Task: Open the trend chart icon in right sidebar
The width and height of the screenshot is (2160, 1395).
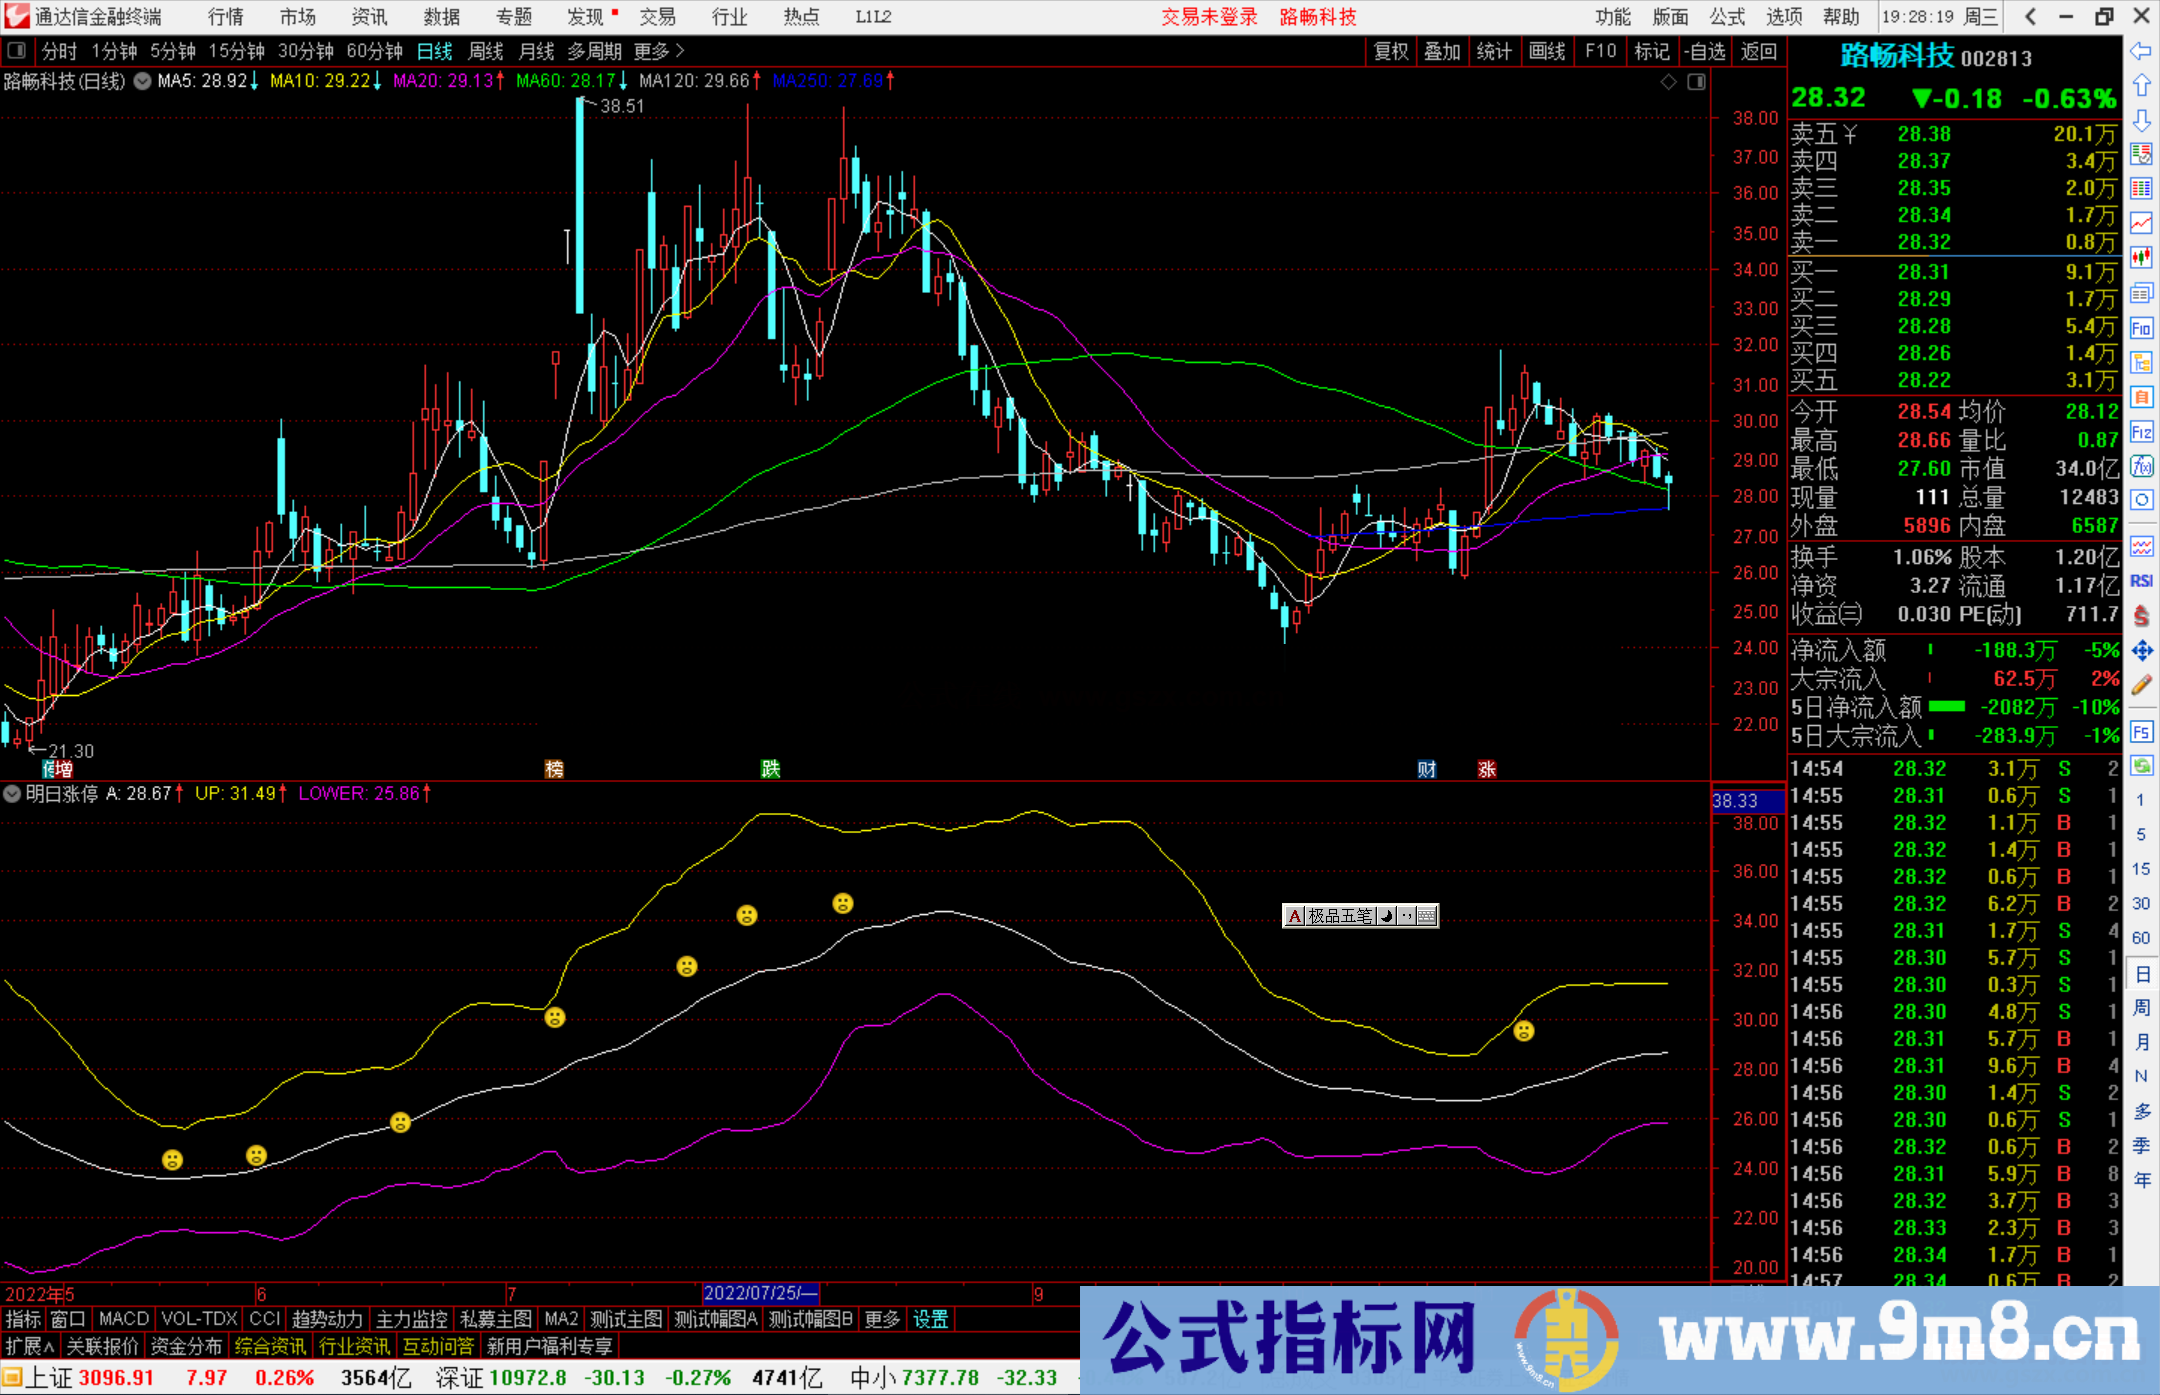Action: point(2142,222)
